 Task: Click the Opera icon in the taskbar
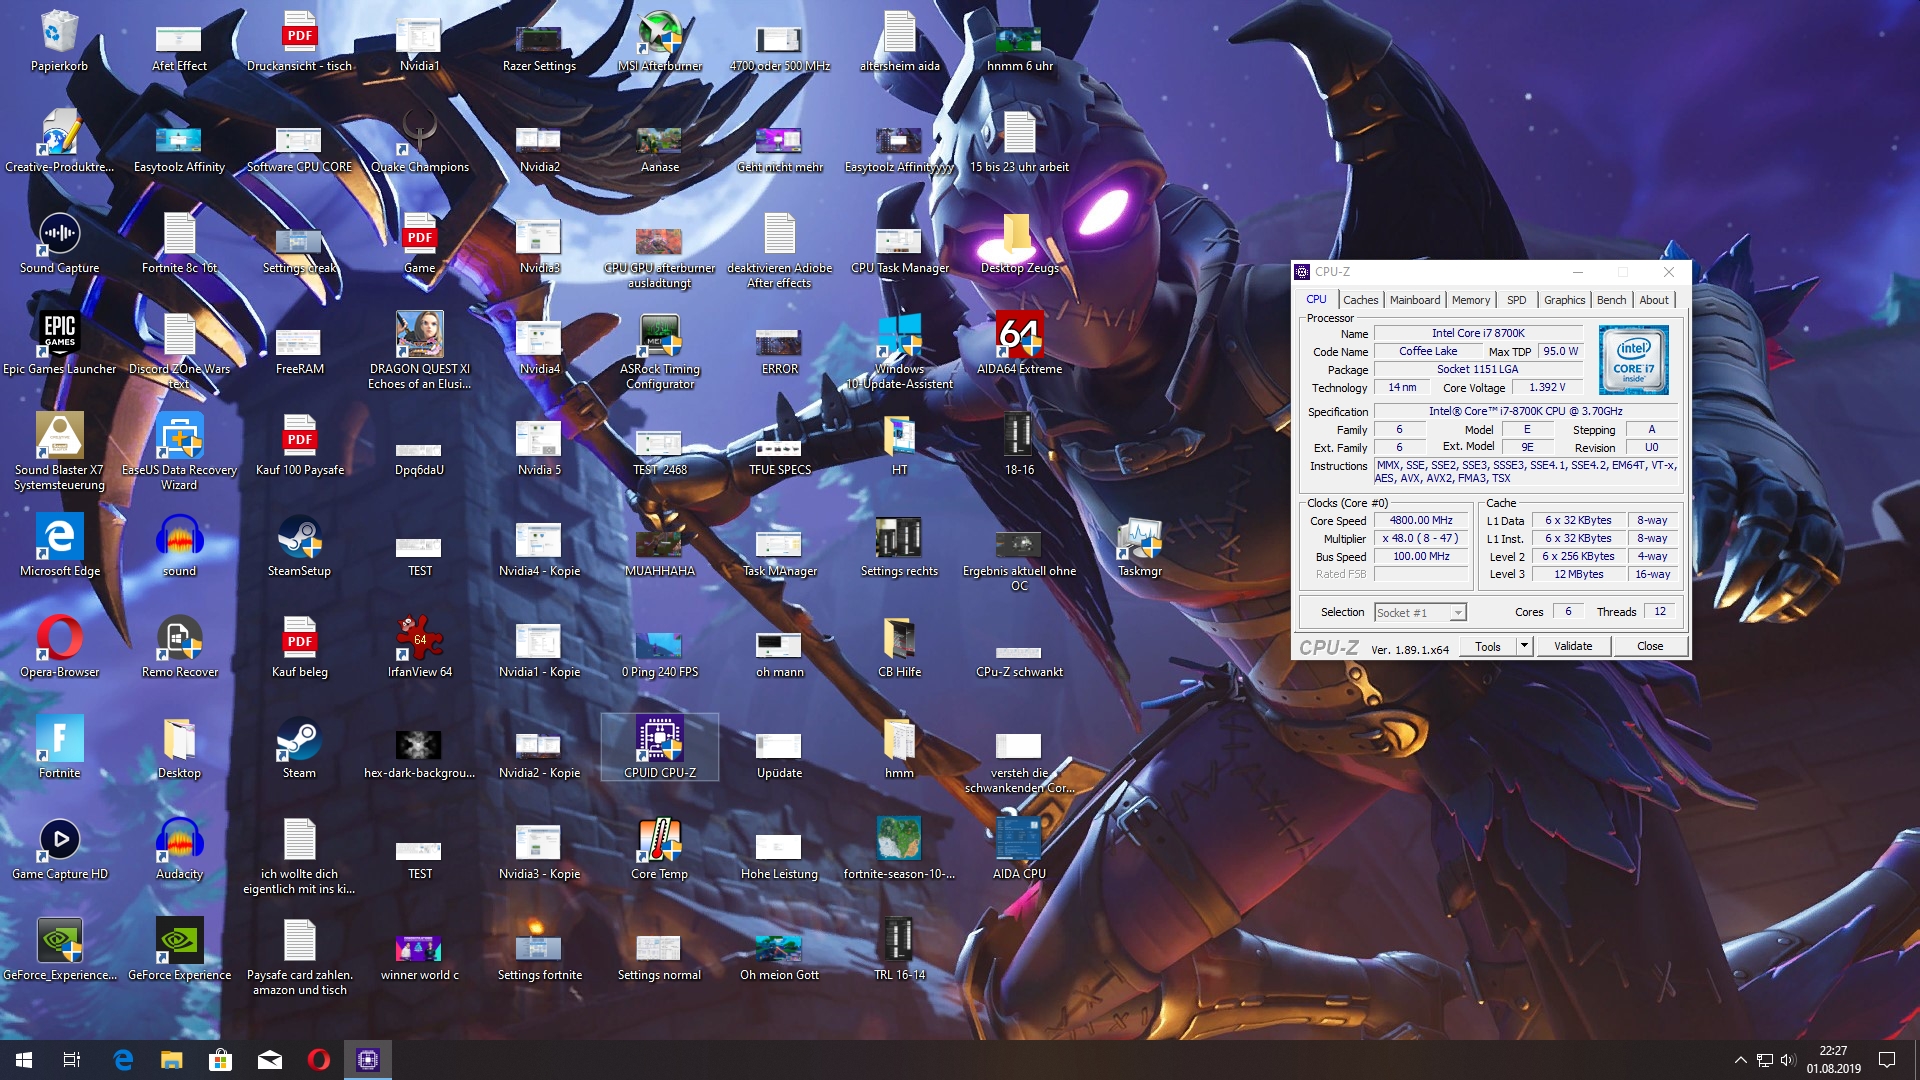tap(319, 1060)
